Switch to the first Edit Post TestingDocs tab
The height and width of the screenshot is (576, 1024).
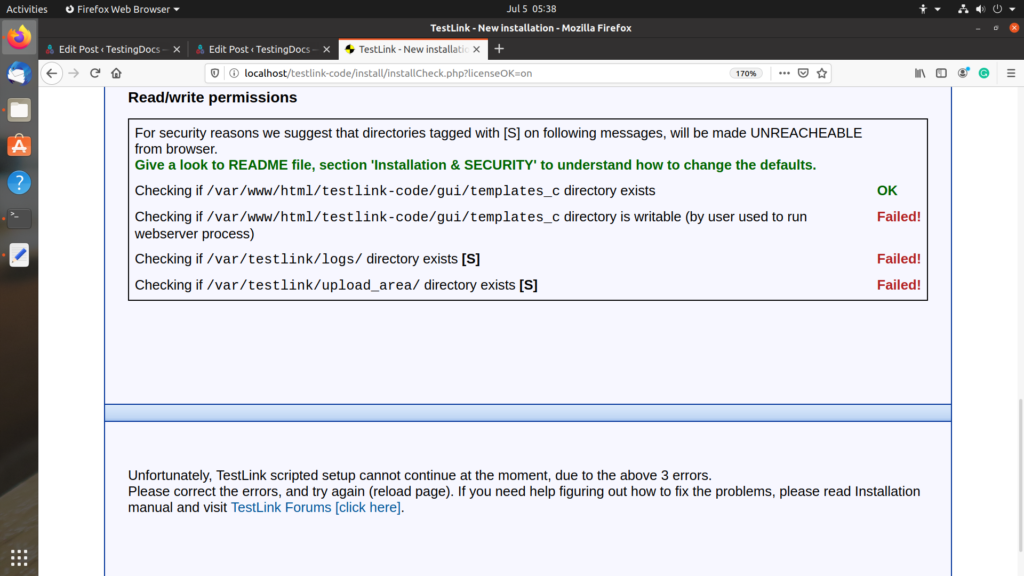[x=110, y=48]
